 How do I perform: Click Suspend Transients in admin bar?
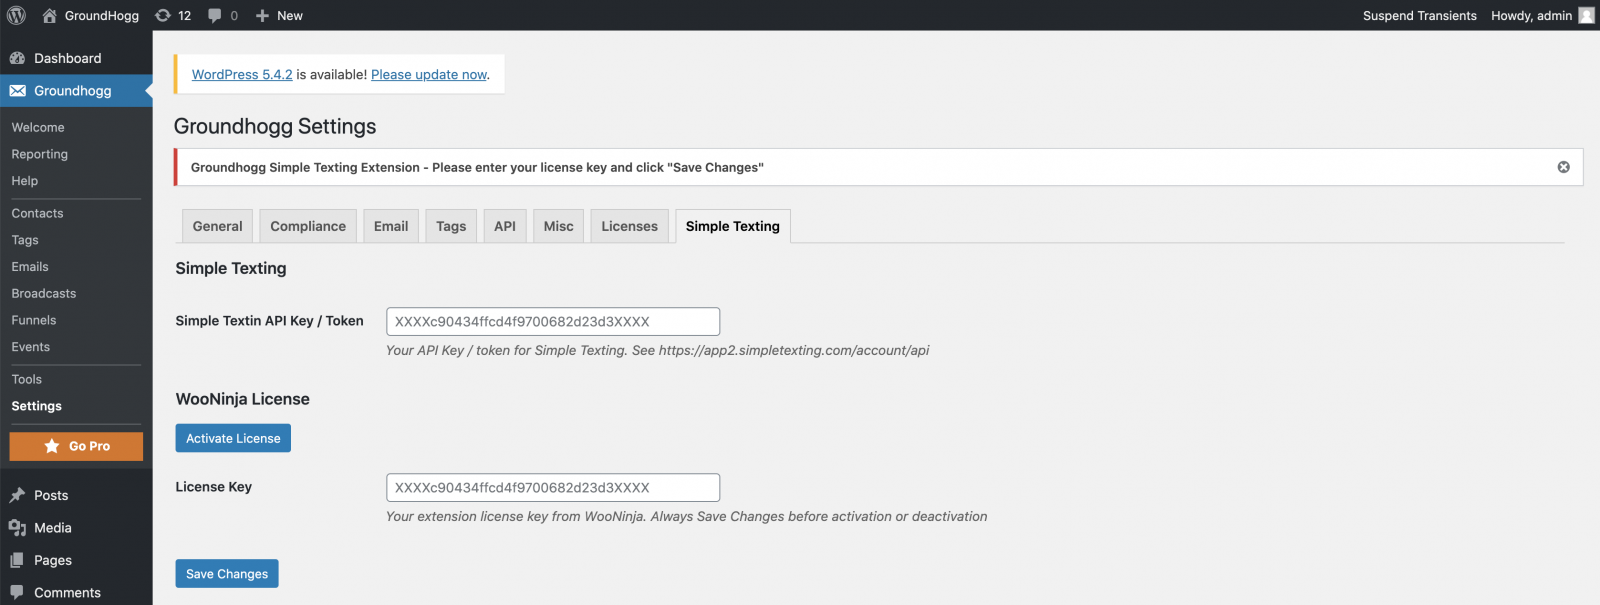tap(1420, 15)
